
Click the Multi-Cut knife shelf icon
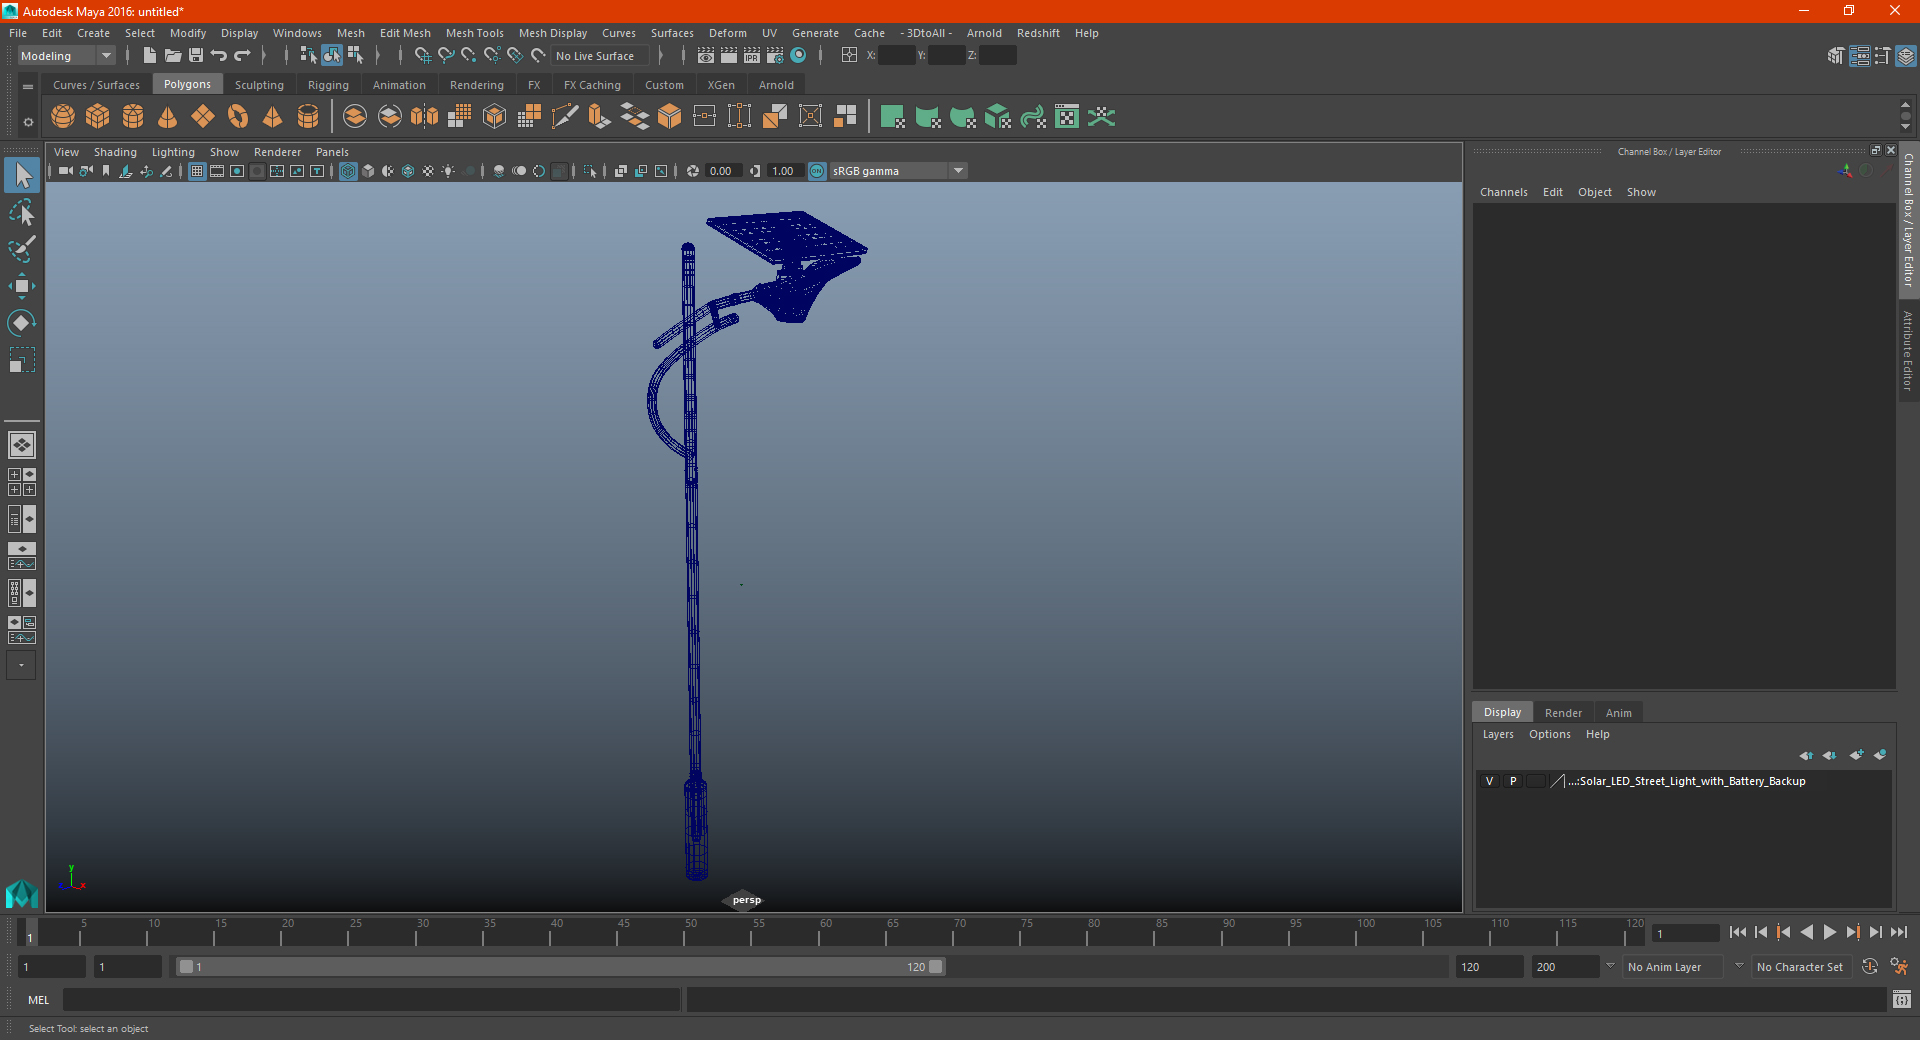tap(565, 117)
